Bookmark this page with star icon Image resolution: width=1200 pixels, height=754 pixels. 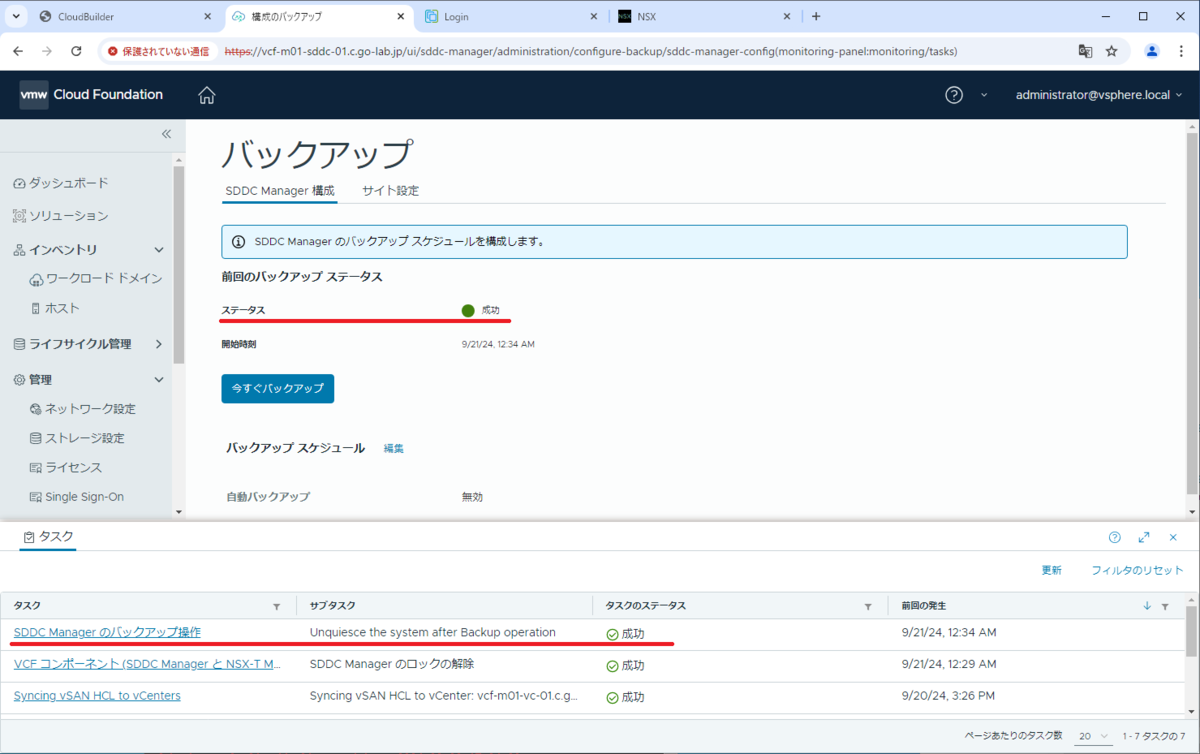click(x=1112, y=51)
